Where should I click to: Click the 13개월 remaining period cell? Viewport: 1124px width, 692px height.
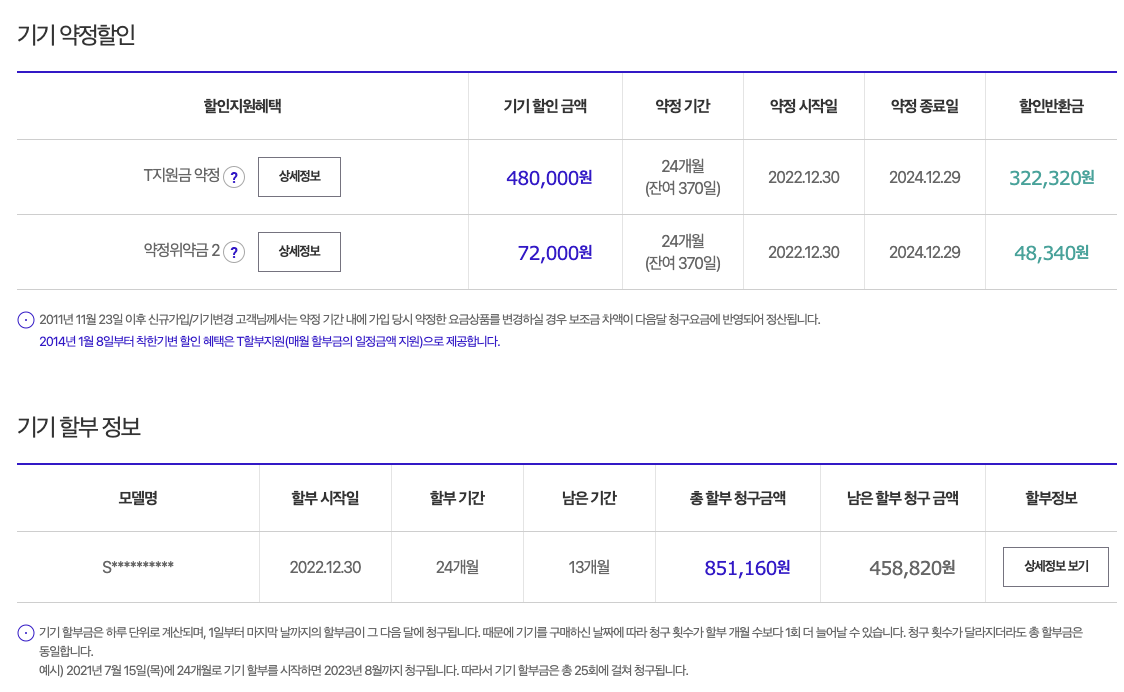pyautogui.click(x=589, y=567)
